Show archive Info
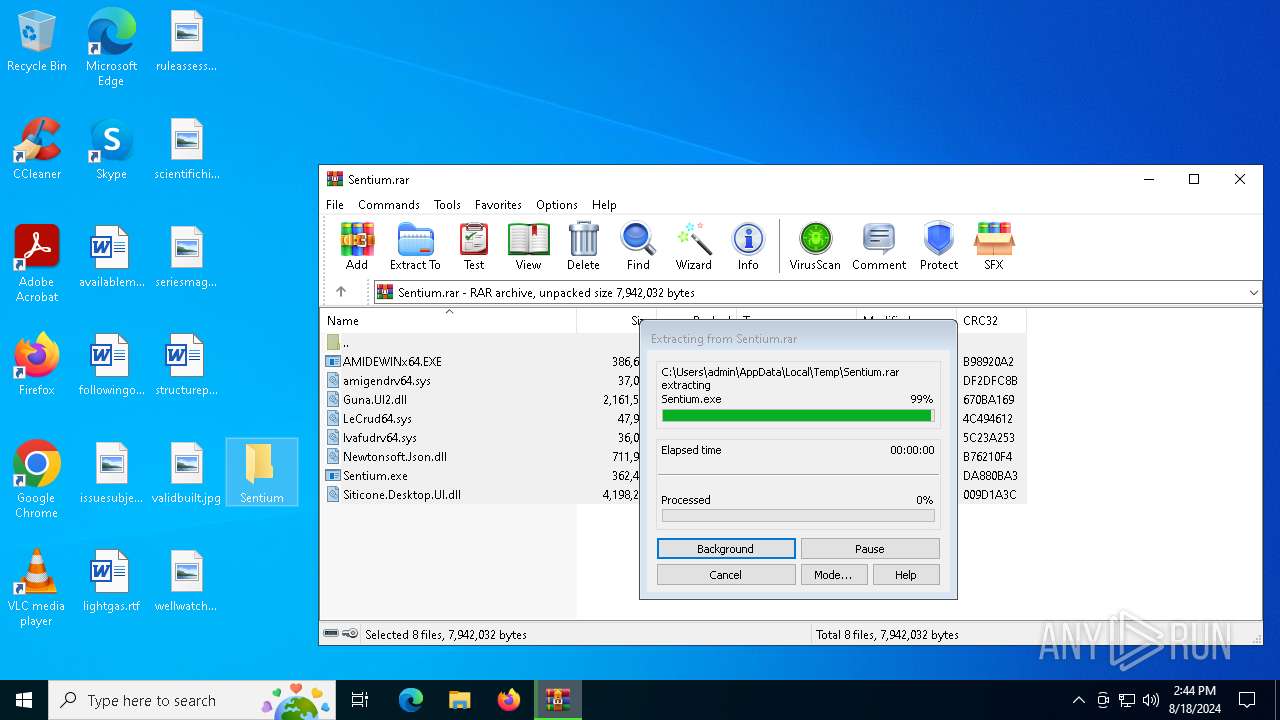This screenshot has width=1280, height=720. [x=748, y=246]
